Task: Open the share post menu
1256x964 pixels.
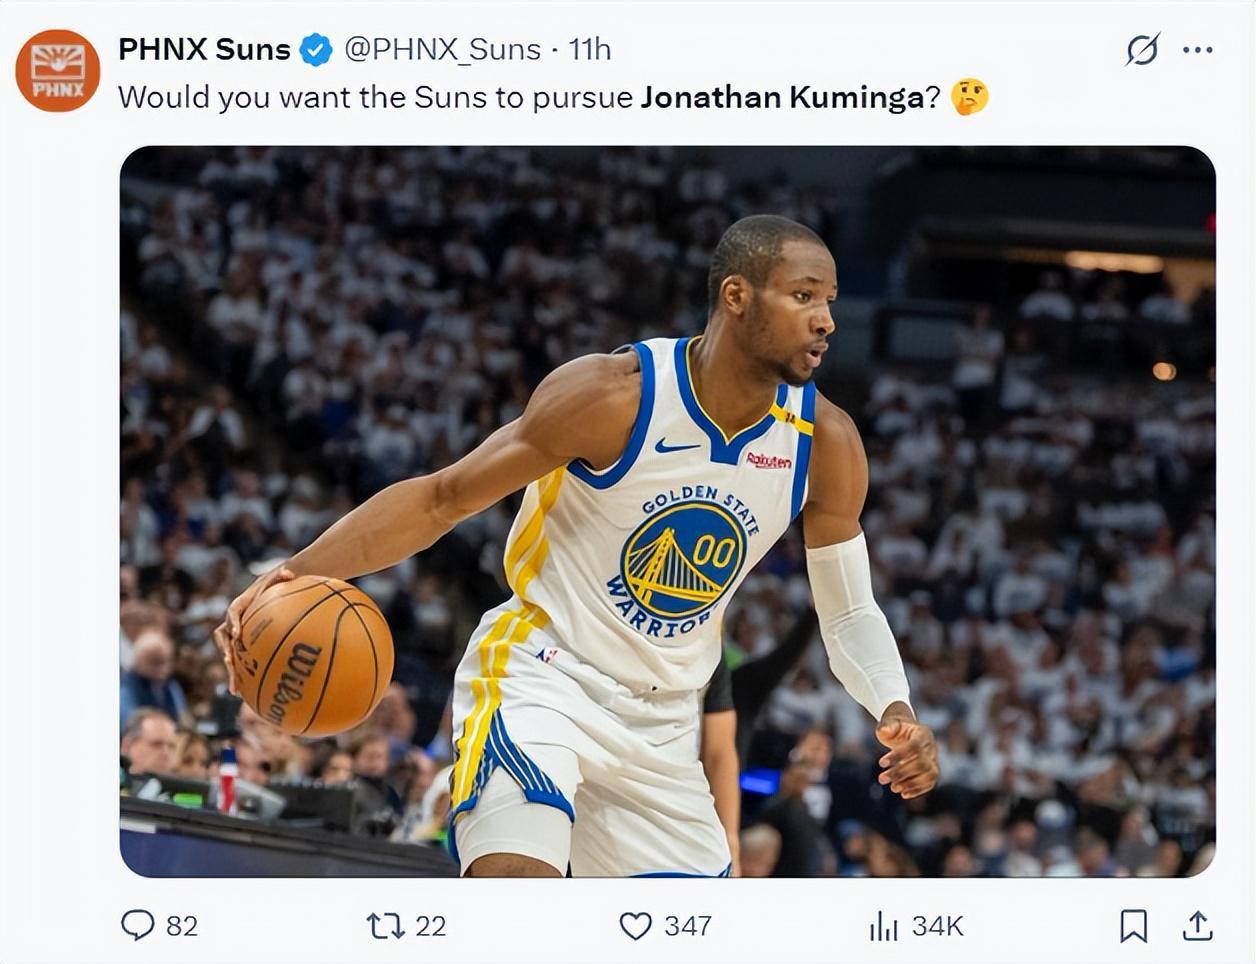Action: tap(1197, 926)
